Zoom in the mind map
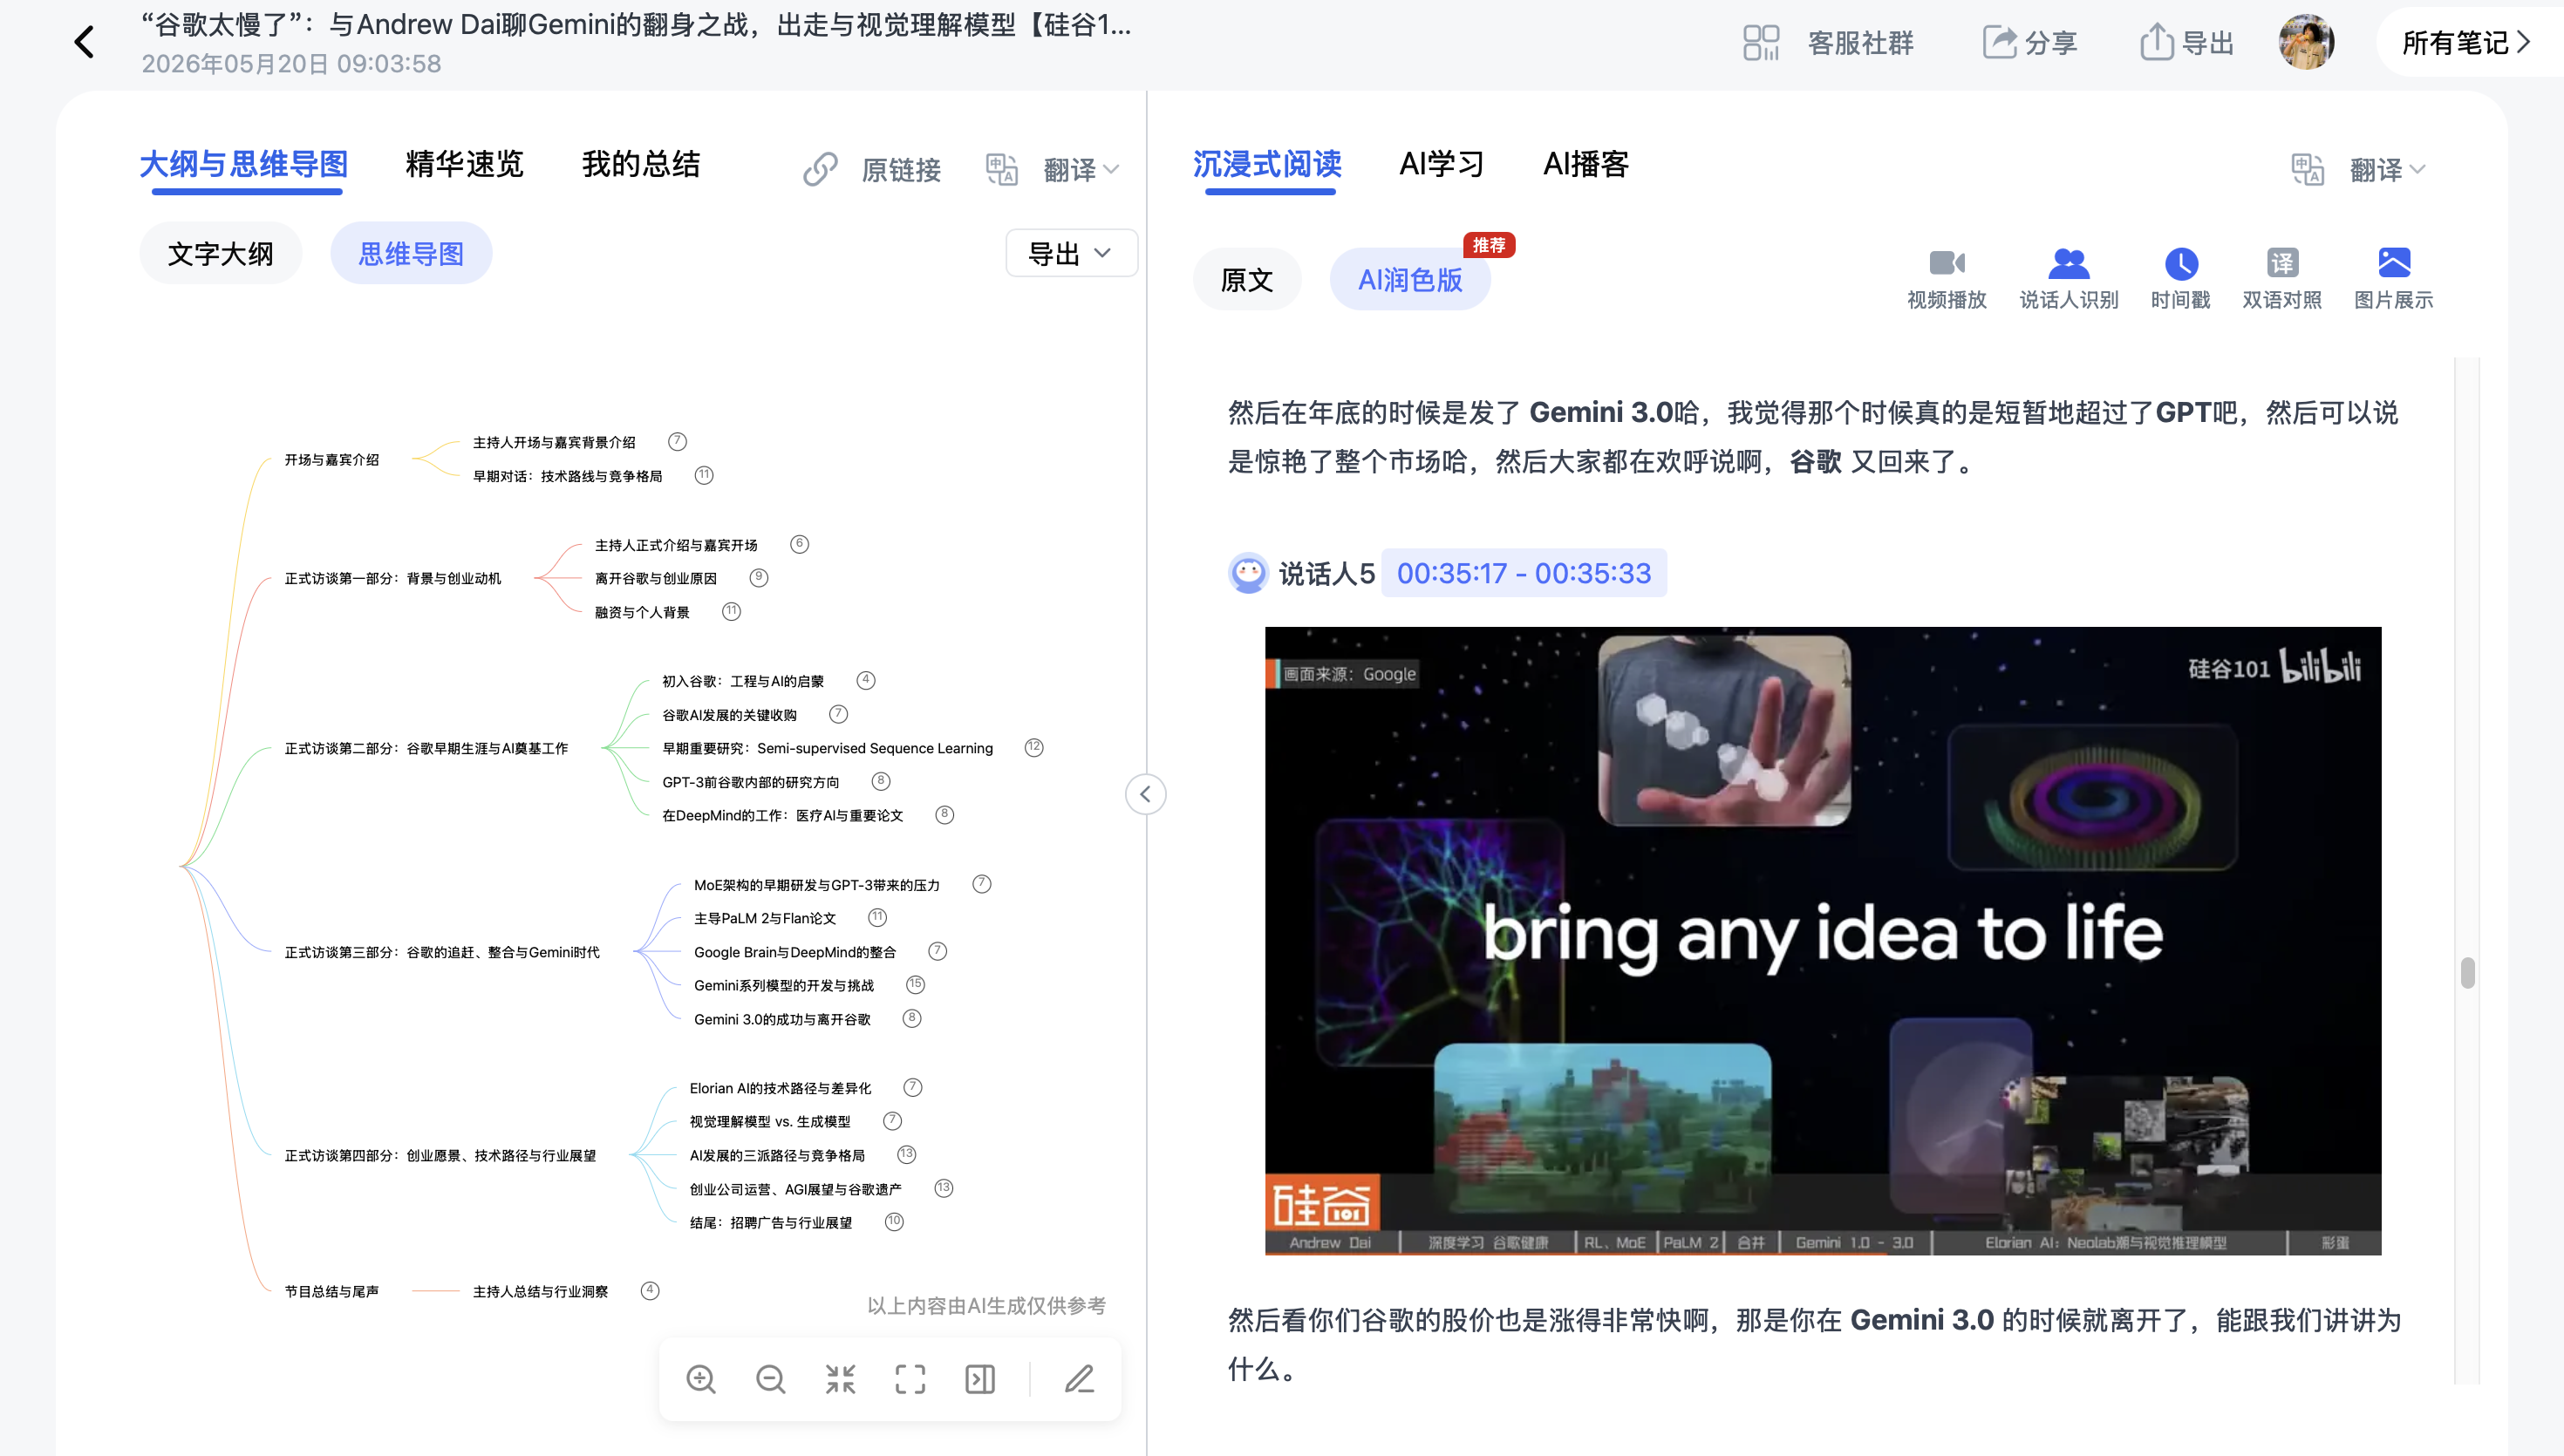The height and width of the screenshot is (1456, 2564). (701, 1379)
